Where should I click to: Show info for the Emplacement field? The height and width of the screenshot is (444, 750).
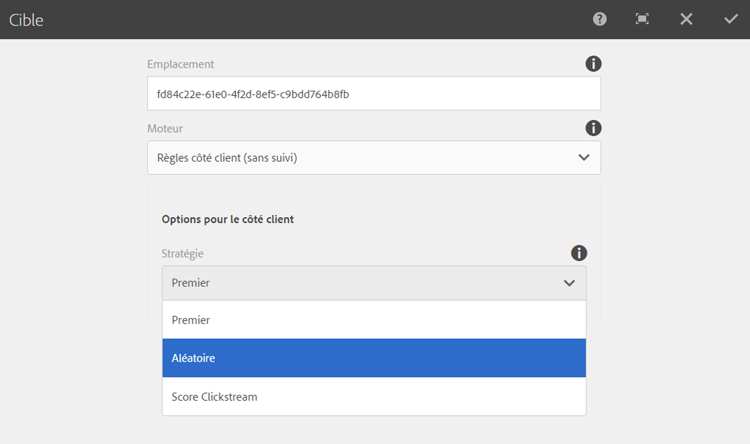pyautogui.click(x=593, y=64)
